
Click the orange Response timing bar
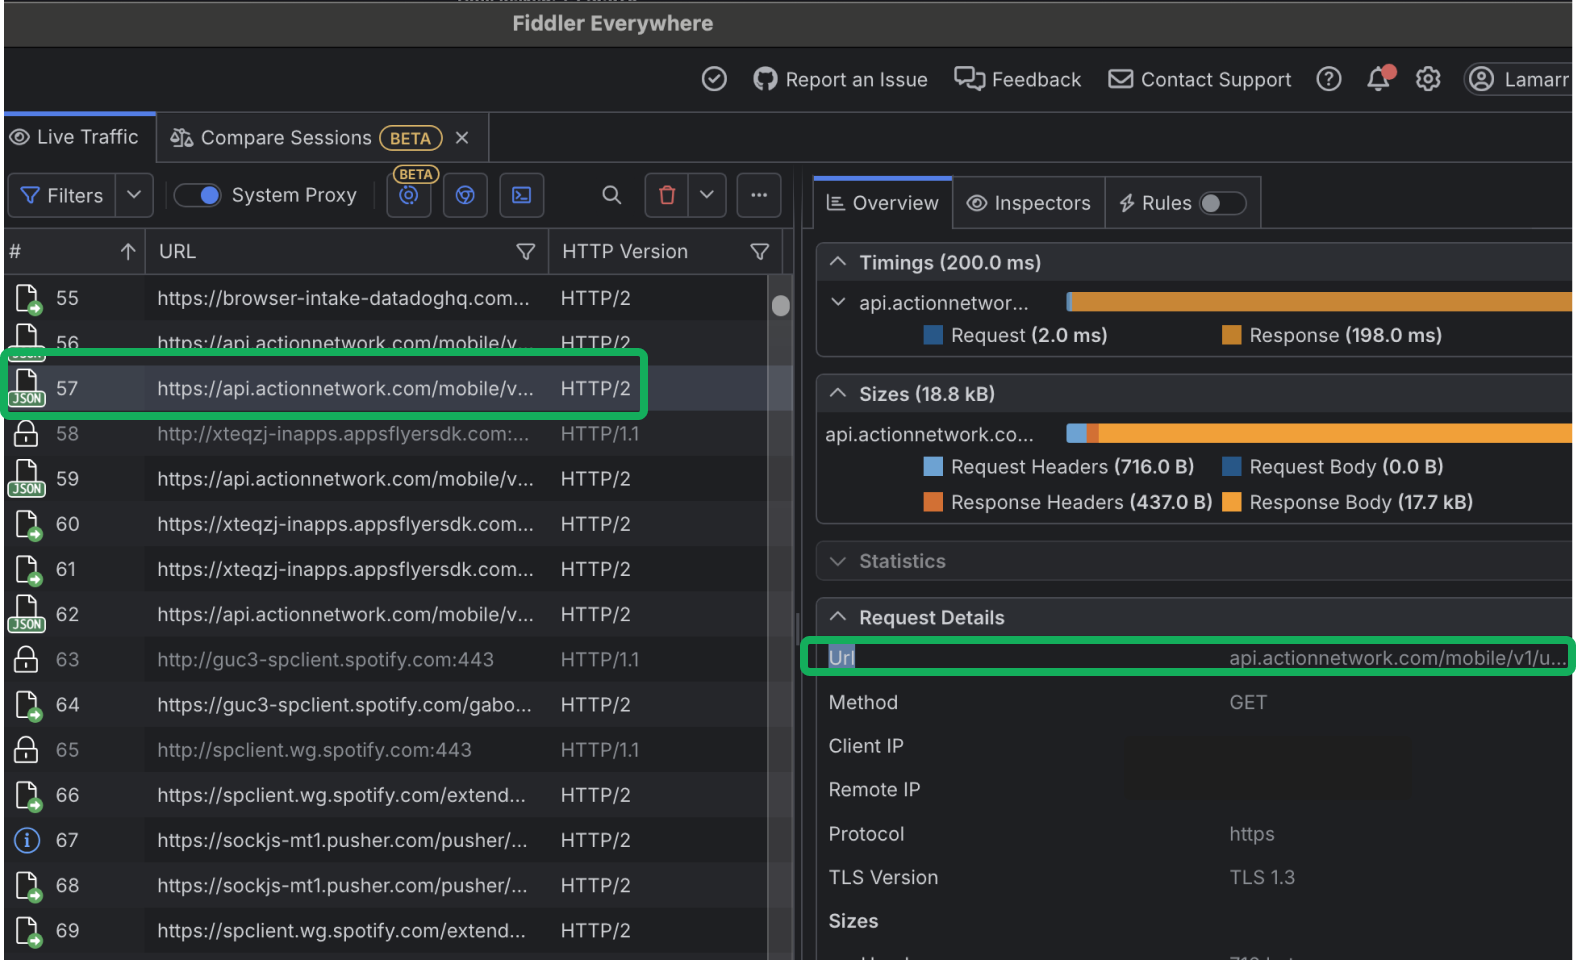(x=1322, y=302)
